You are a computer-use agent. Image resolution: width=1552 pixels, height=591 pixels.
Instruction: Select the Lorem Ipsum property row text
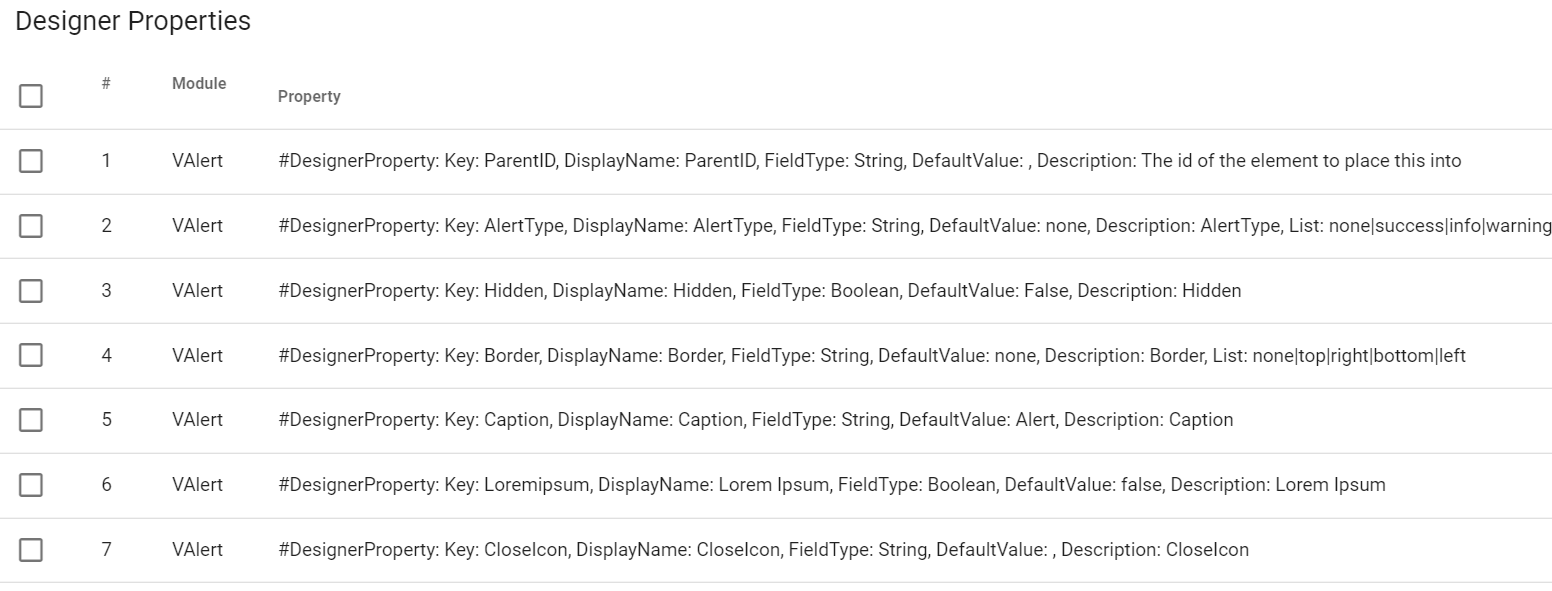tap(832, 485)
